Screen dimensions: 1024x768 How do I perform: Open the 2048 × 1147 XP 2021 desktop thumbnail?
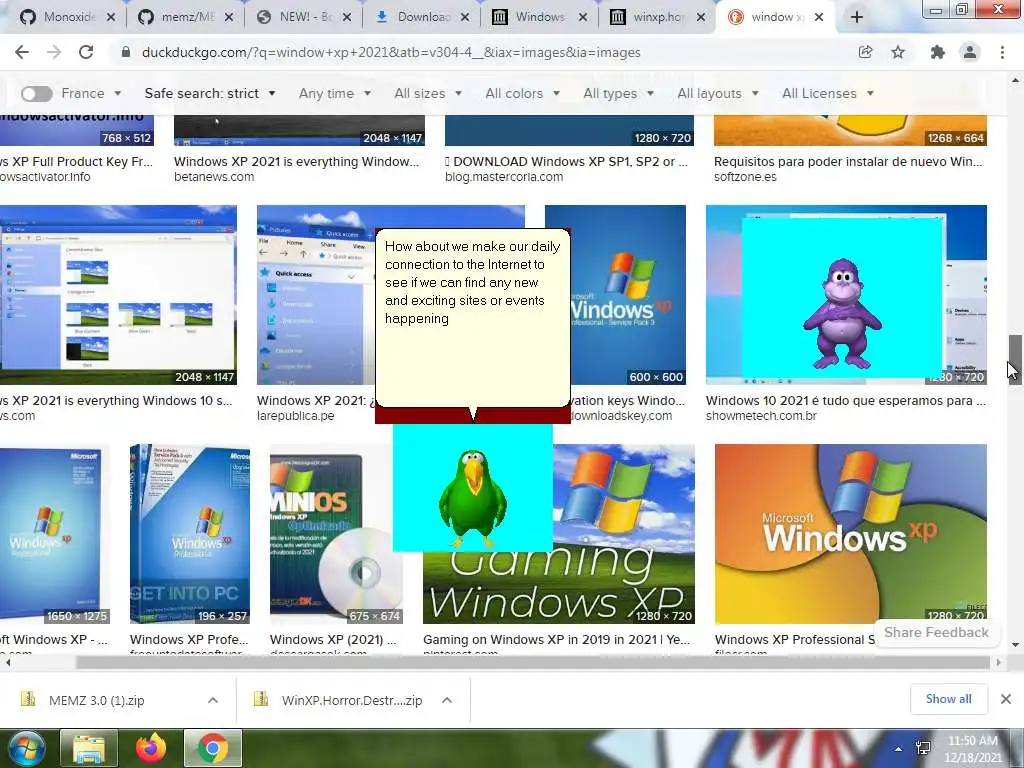point(118,295)
